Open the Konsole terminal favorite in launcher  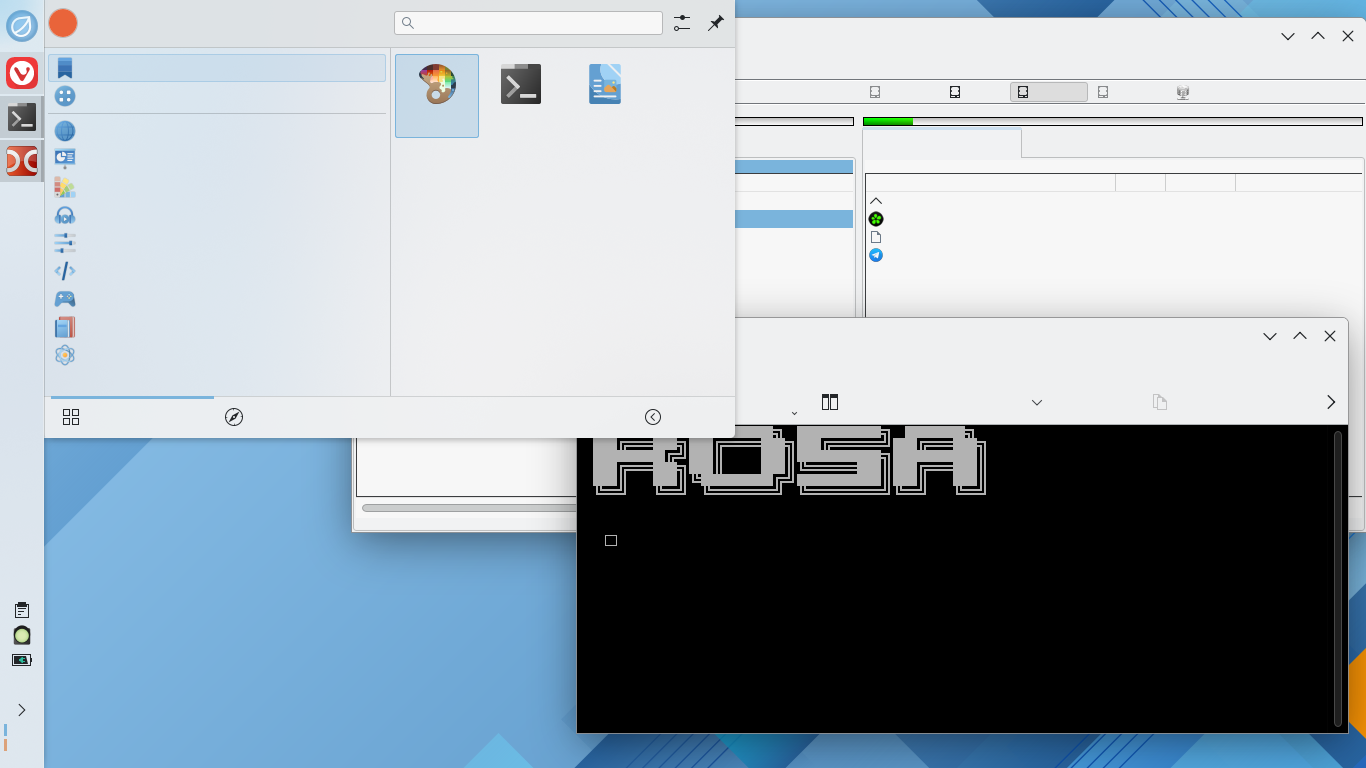click(x=521, y=85)
